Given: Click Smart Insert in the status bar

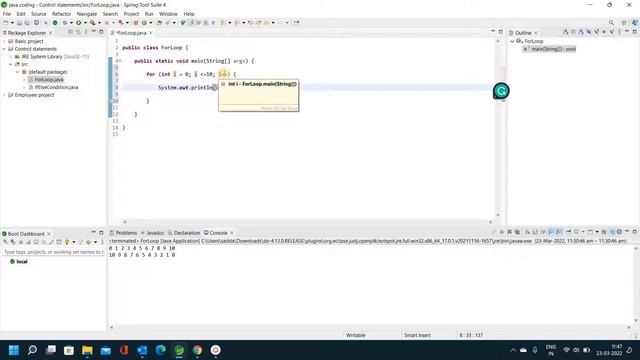Looking at the screenshot, I should point(417,335).
